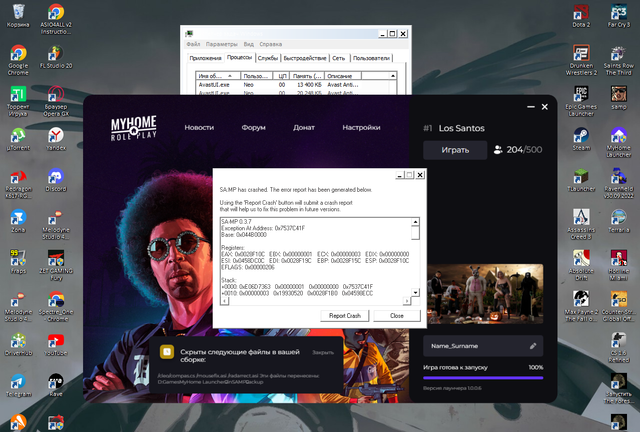Open the Recycle Bin desktop icon
This screenshot has height=432, width=640.
[x=18, y=16]
